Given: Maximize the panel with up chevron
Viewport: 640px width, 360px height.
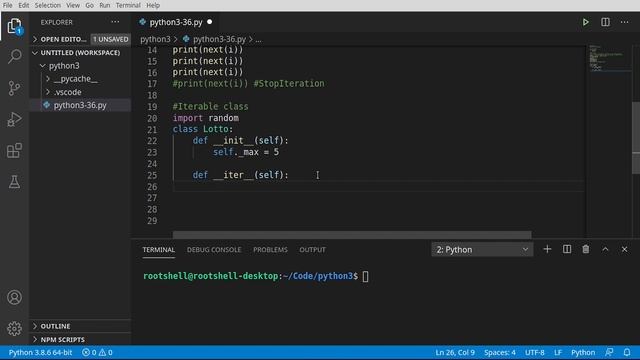Looking at the screenshot, I should pos(605,249).
